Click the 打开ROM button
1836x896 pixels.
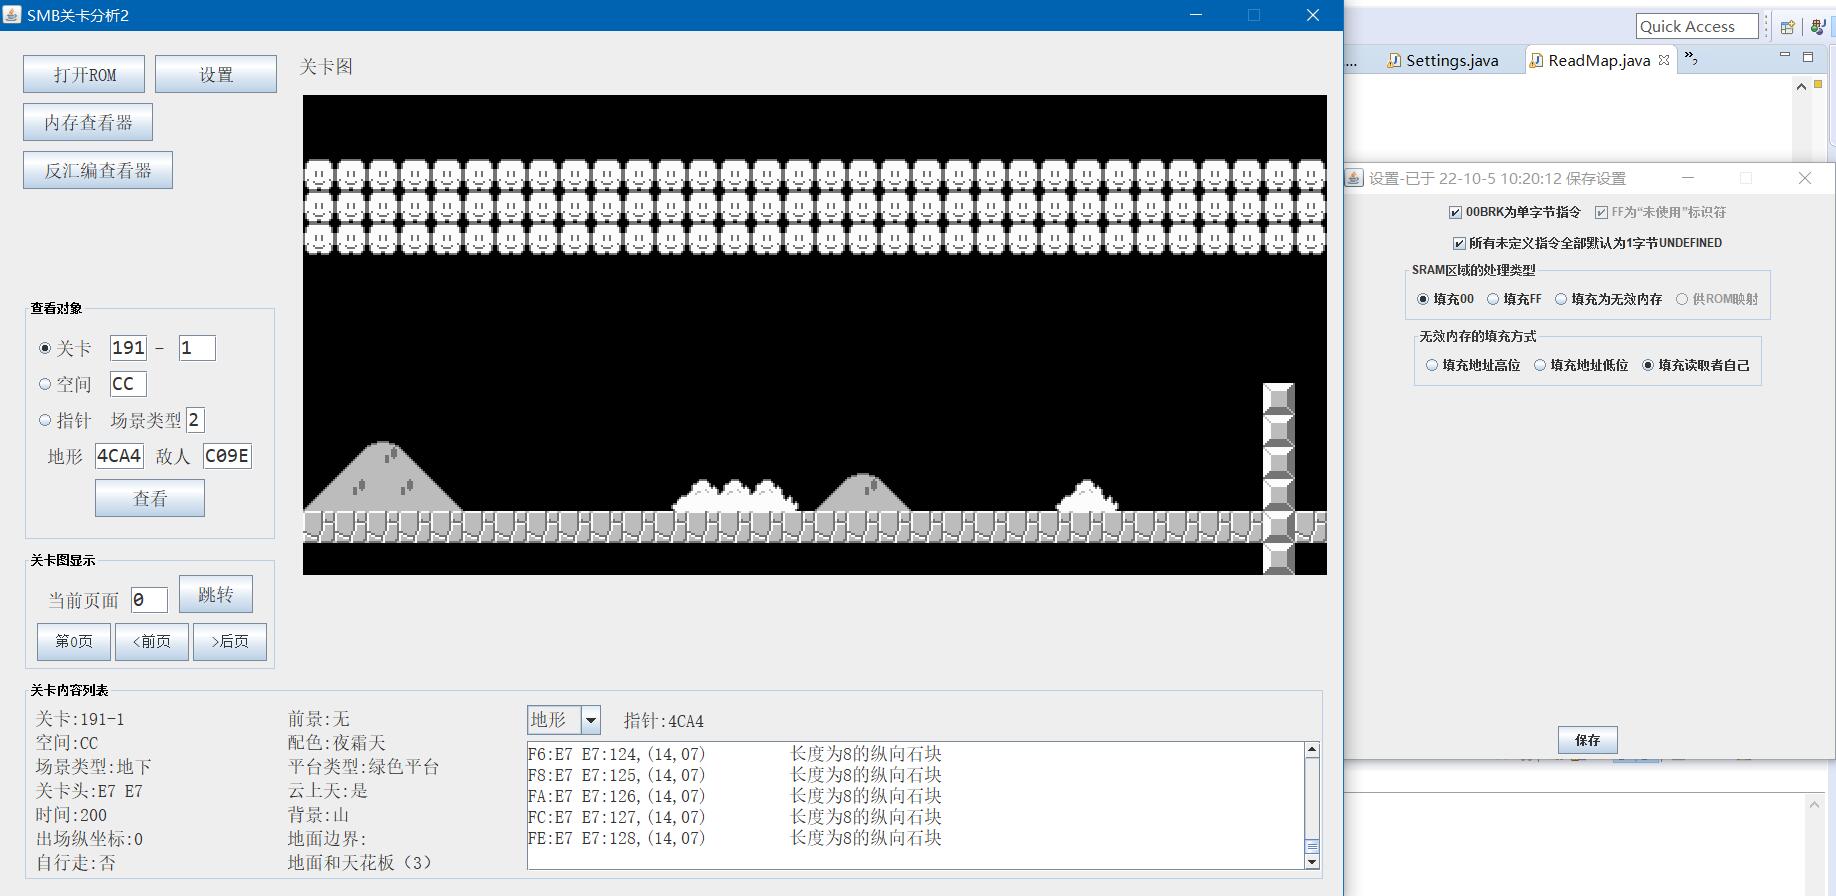(x=84, y=74)
